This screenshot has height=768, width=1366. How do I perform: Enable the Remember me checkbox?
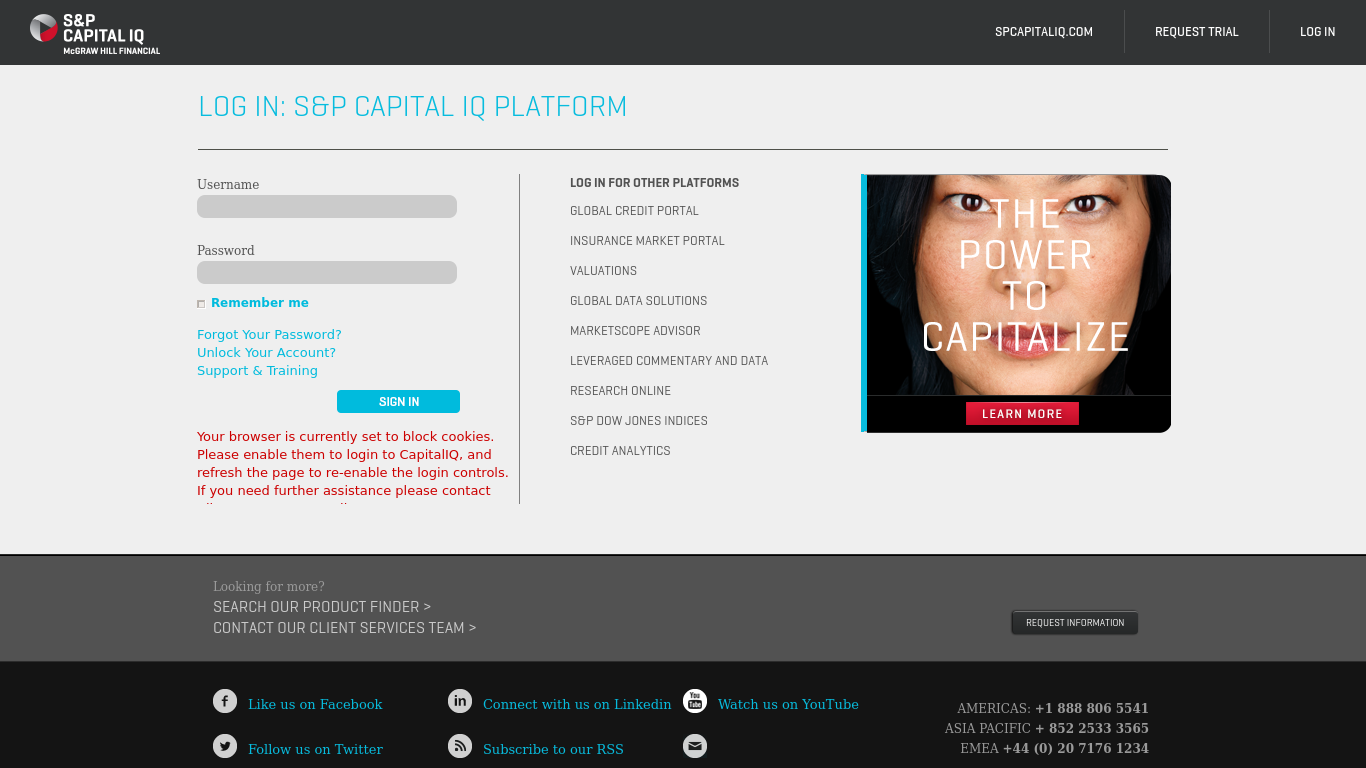pyautogui.click(x=201, y=304)
